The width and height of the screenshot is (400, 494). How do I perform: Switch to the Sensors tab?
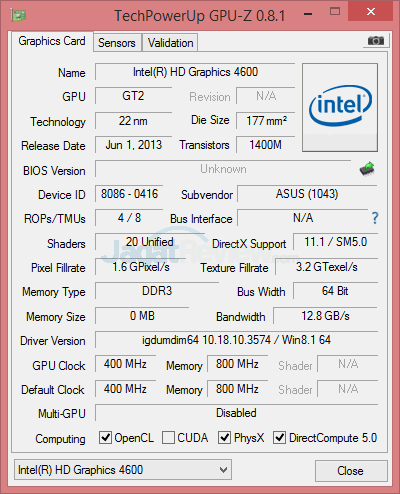pyautogui.click(x=117, y=43)
